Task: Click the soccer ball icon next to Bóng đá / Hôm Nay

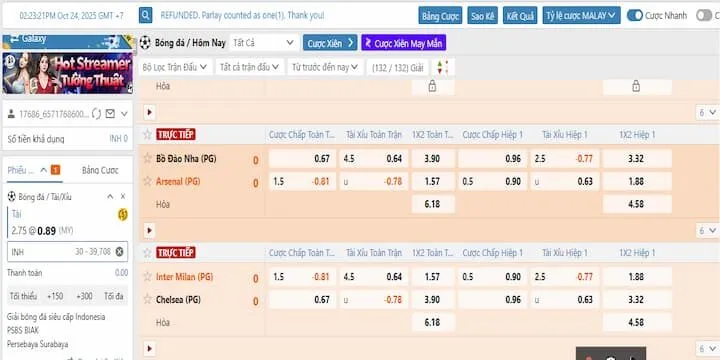Action: pos(145,43)
